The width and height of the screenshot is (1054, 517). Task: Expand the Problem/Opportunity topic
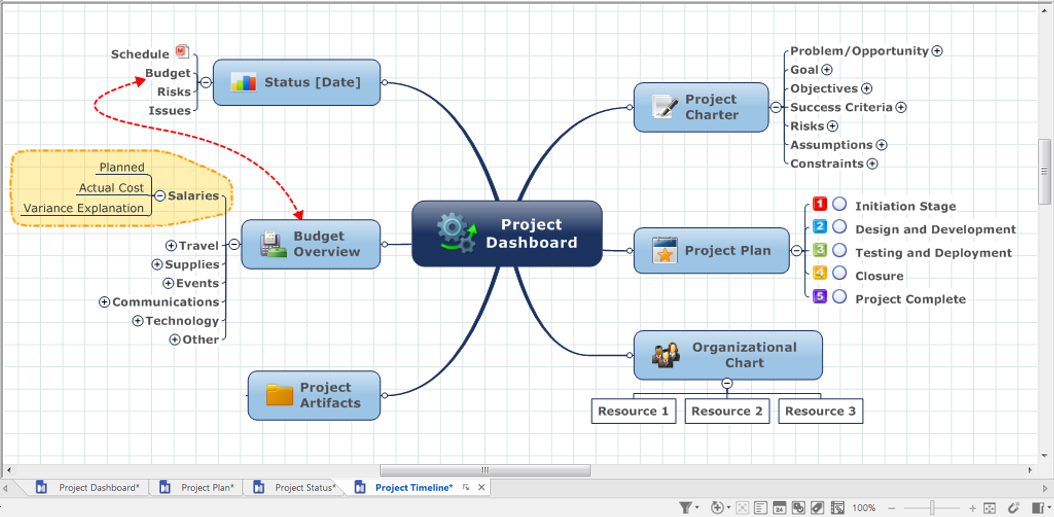coord(937,50)
